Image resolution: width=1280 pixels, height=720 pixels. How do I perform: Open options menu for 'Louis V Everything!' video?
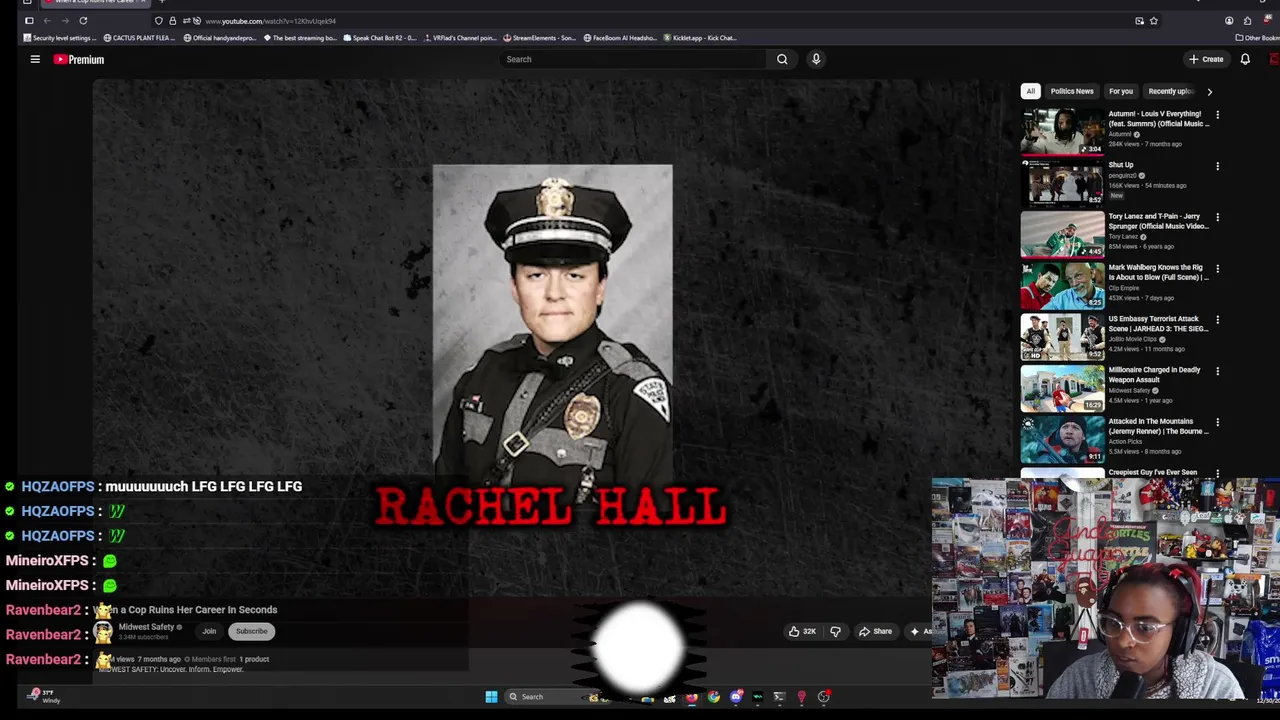pyautogui.click(x=1217, y=115)
